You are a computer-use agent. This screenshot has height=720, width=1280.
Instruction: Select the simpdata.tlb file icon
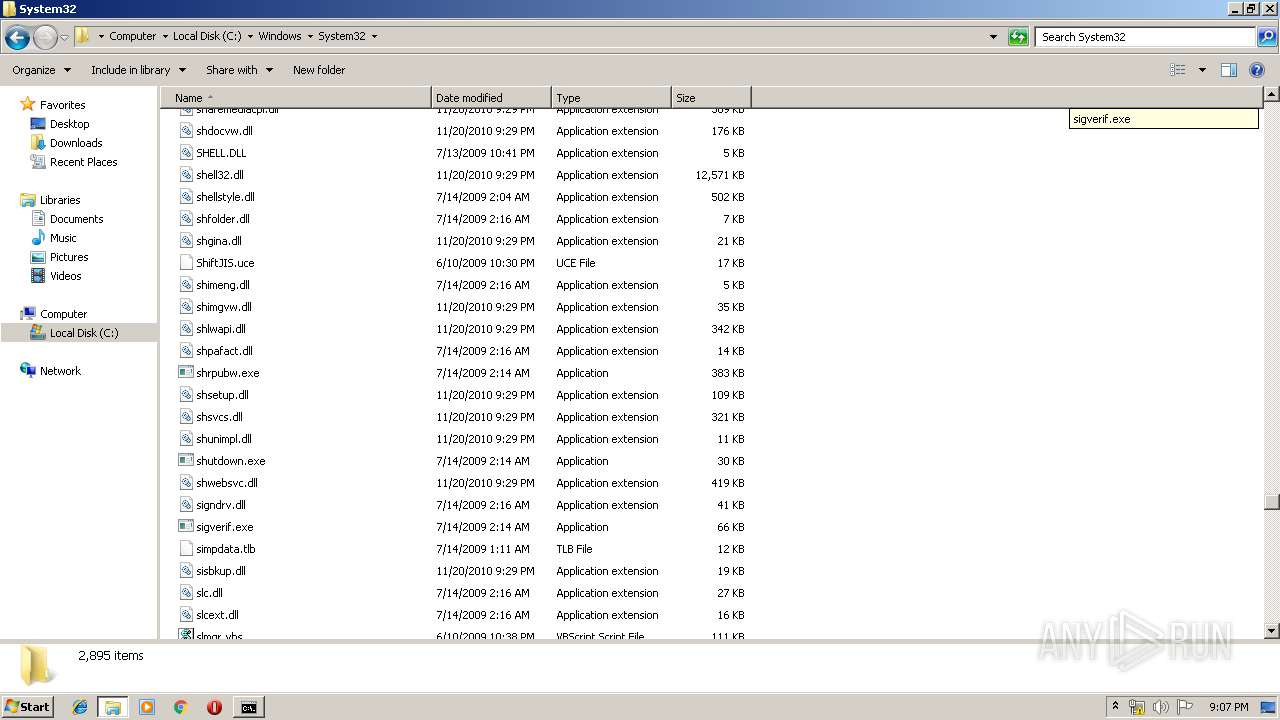[186, 549]
